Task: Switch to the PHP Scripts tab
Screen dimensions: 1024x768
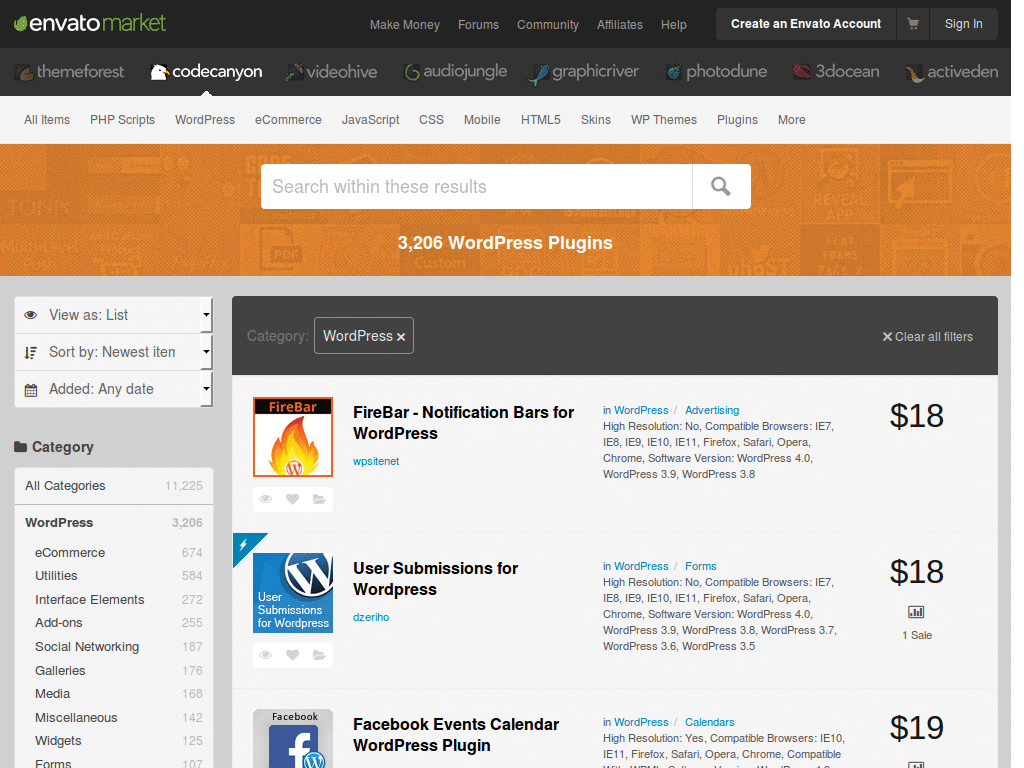Action: [x=122, y=120]
